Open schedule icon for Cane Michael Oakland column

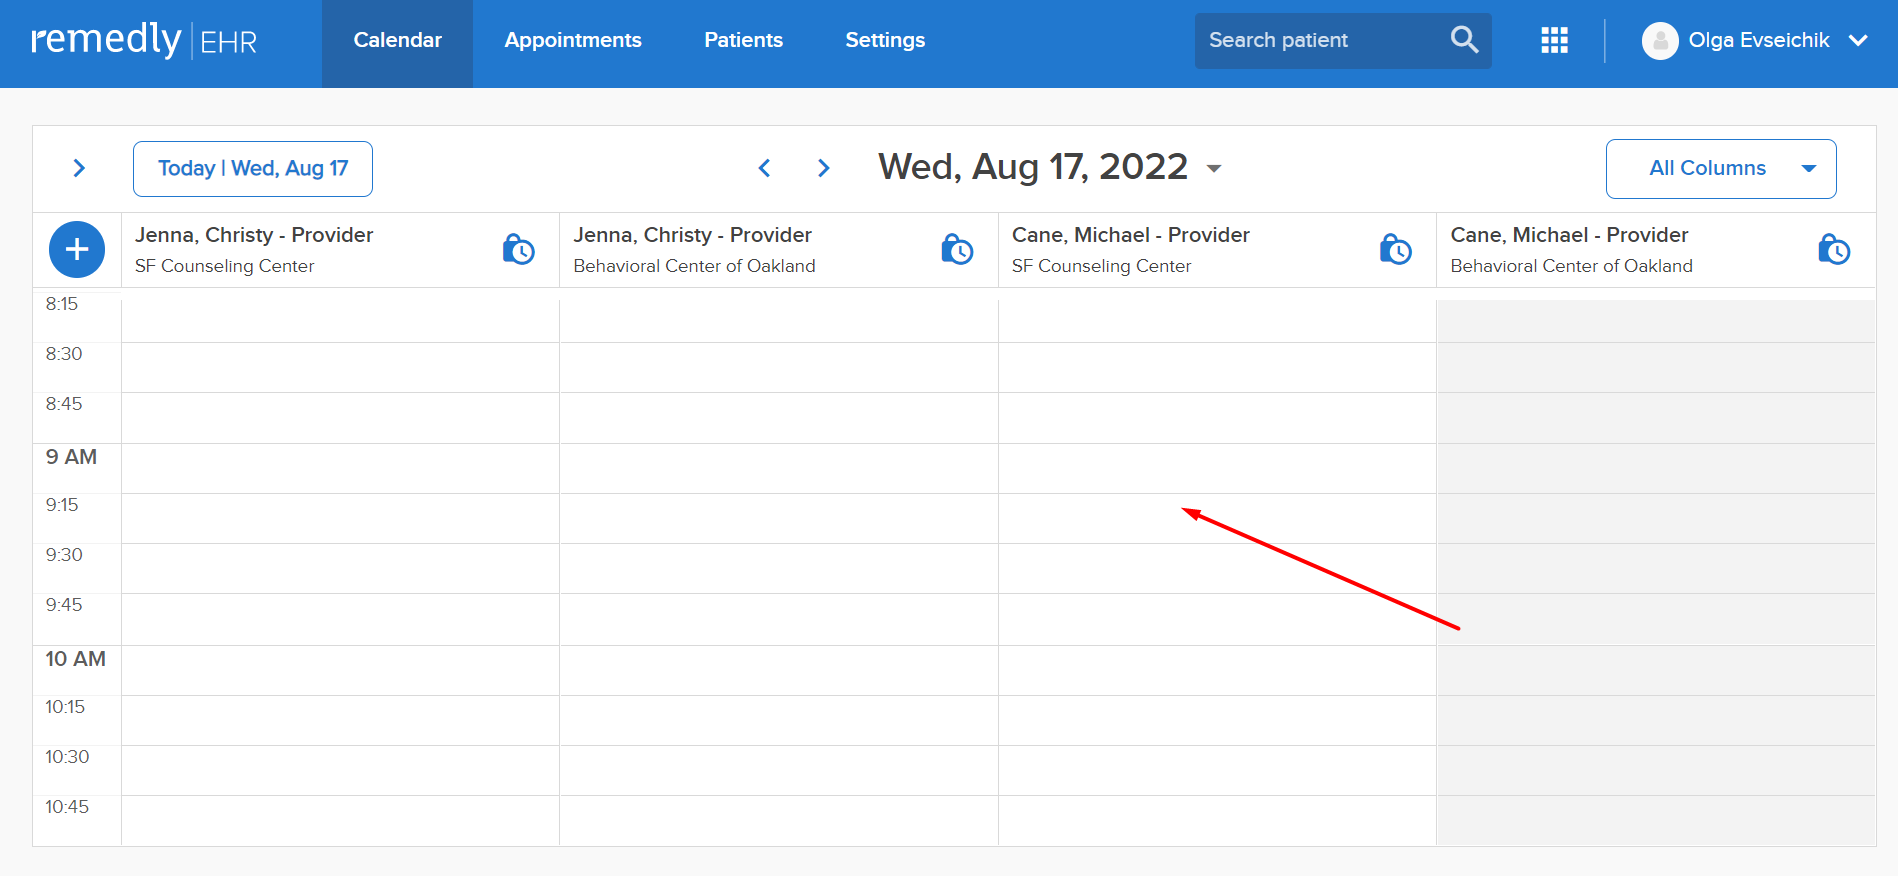pos(1834,249)
